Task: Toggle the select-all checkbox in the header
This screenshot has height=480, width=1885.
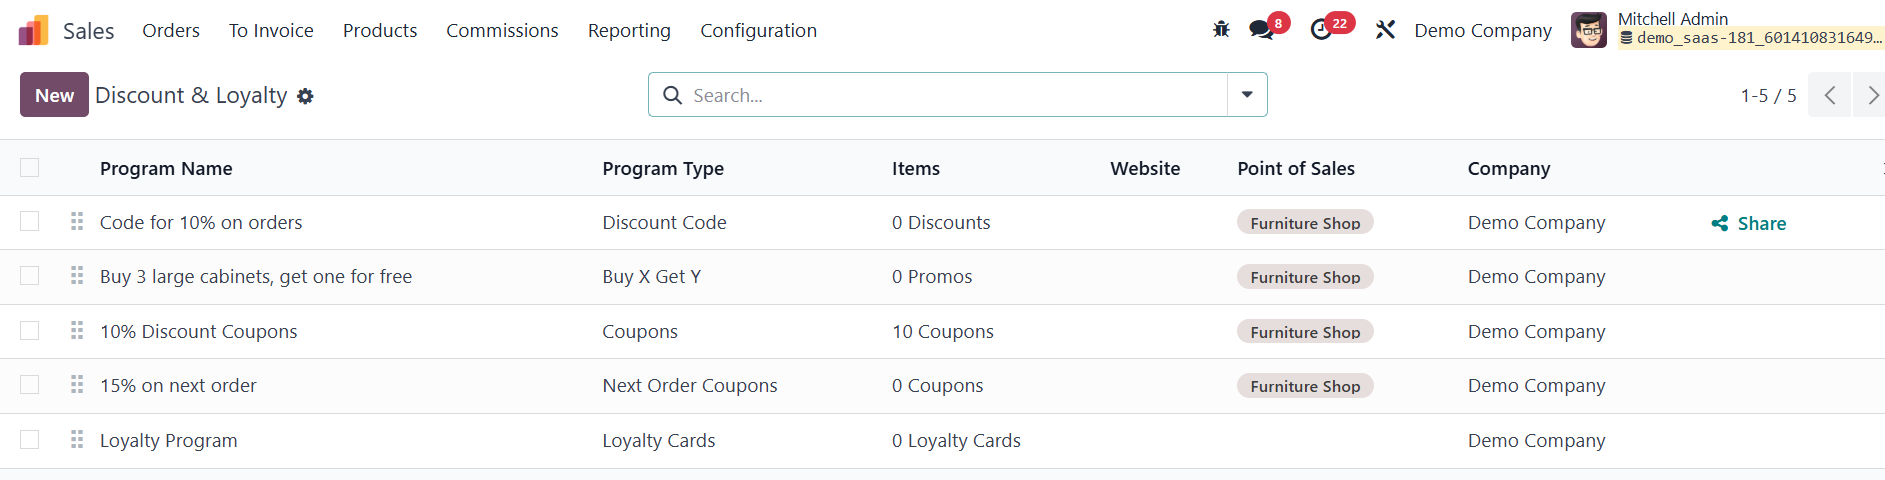Action: pos(30,168)
